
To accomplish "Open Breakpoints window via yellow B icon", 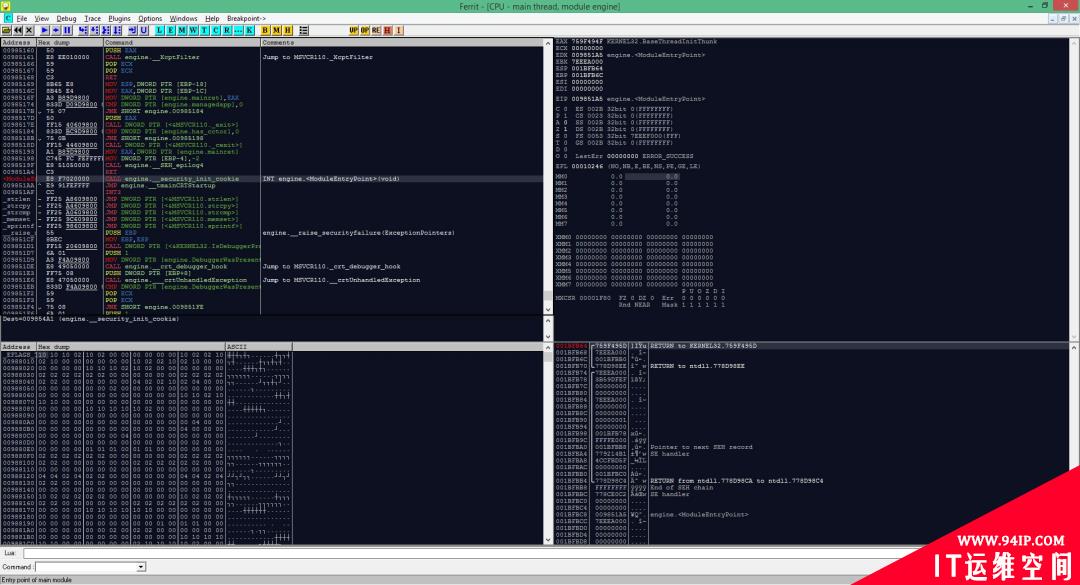I will pos(265,30).
